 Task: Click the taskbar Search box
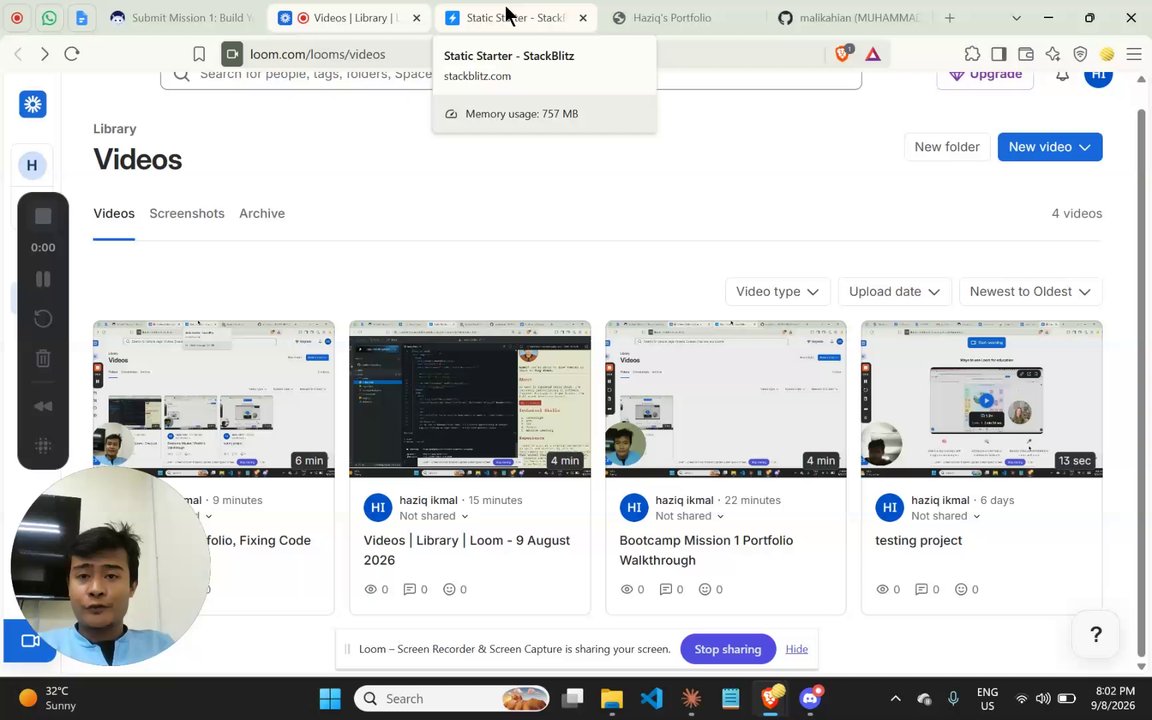pyautogui.click(x=451, y=699)
